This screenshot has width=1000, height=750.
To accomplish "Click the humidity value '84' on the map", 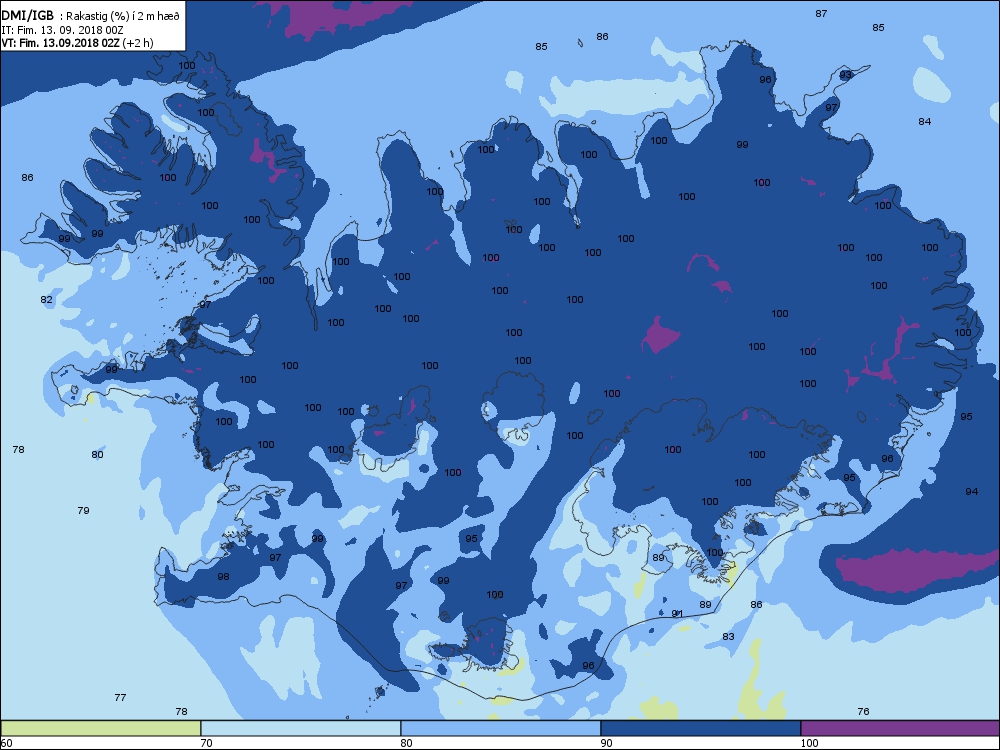I will click(925, 121).
